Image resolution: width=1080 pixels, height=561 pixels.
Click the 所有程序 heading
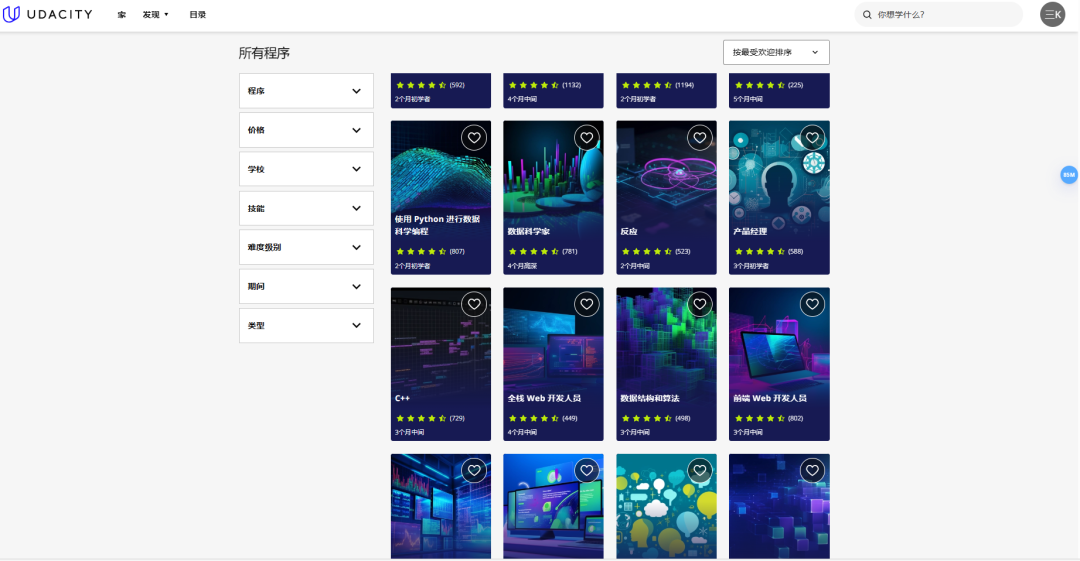(264, 53)
